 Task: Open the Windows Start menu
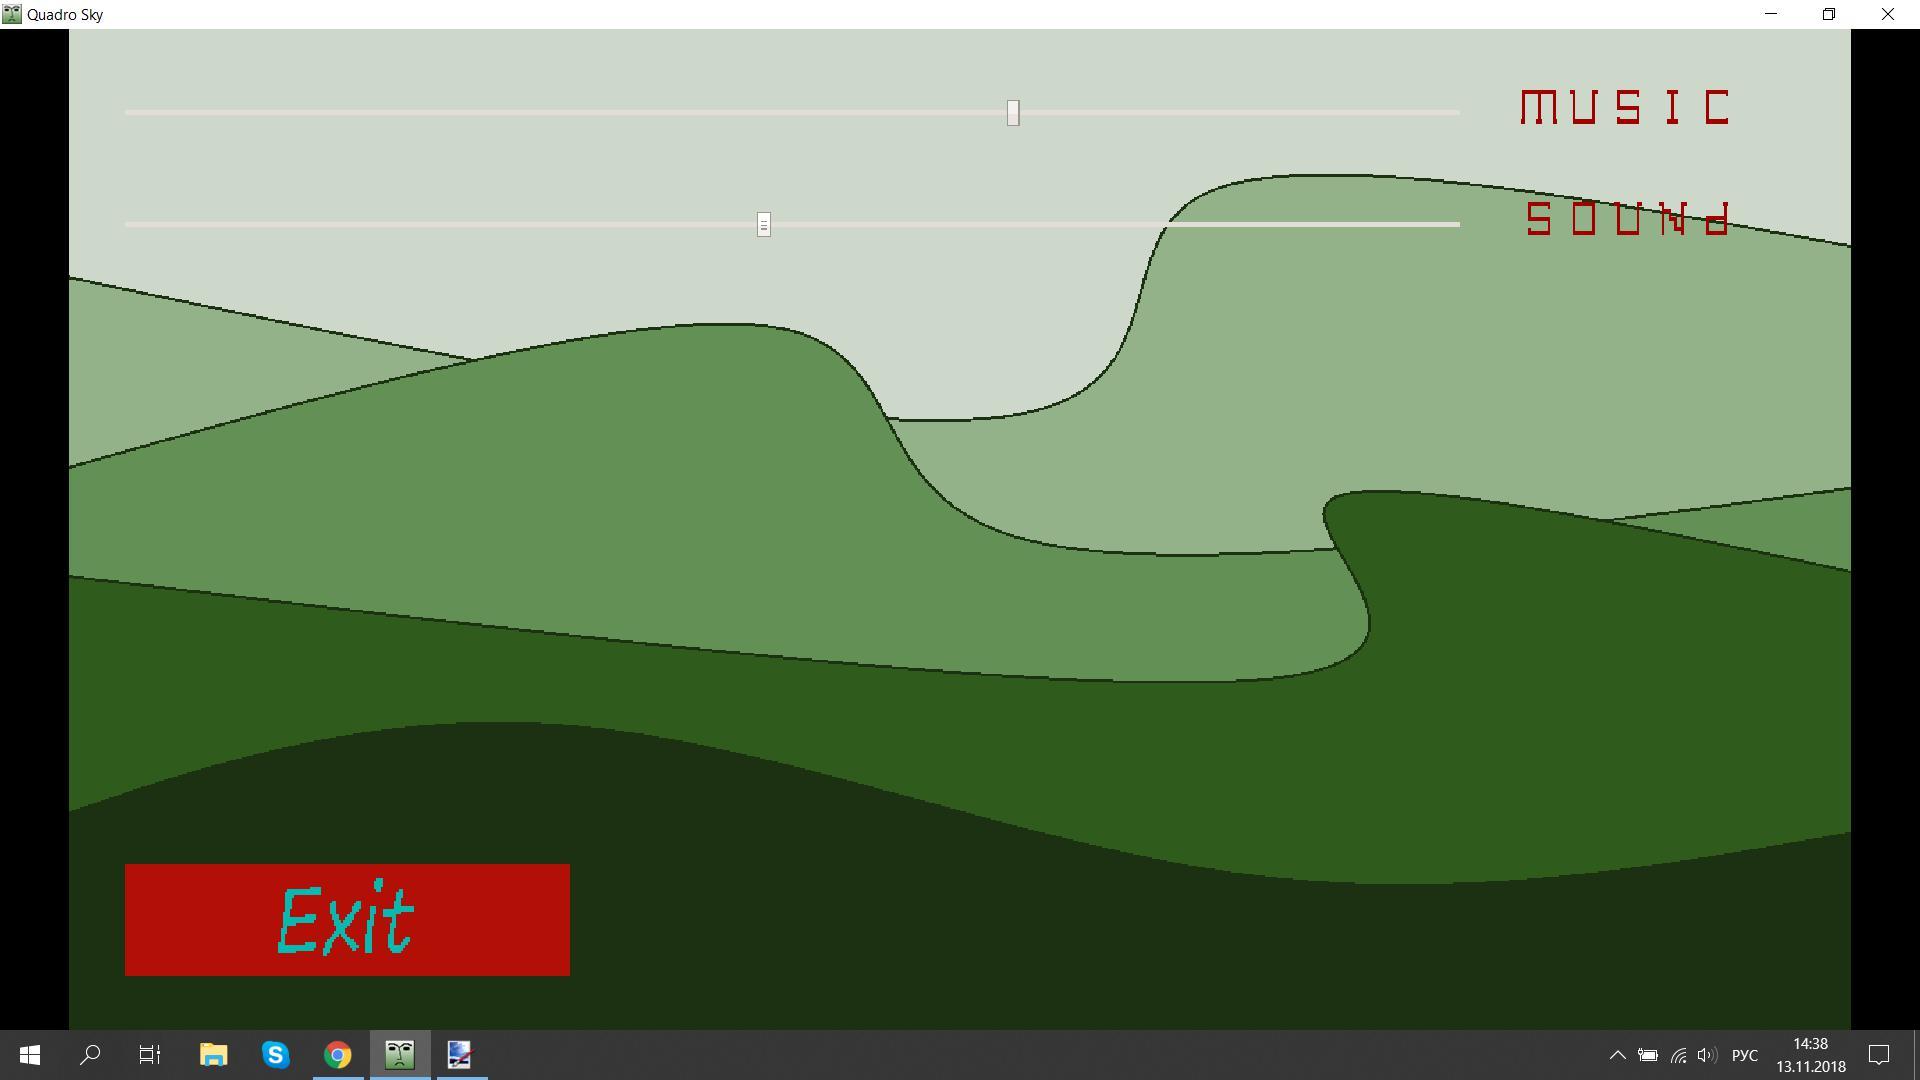click(x=30, y=1055)
